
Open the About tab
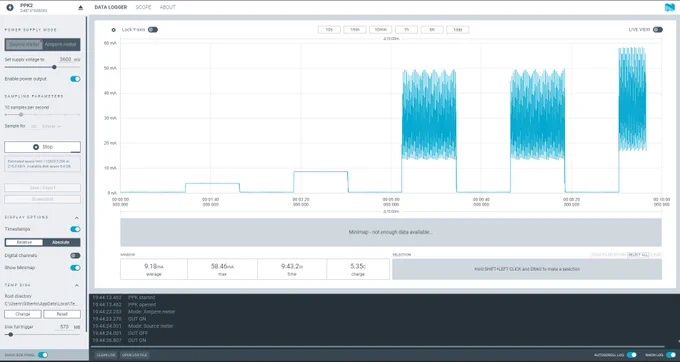click(167, 7)
